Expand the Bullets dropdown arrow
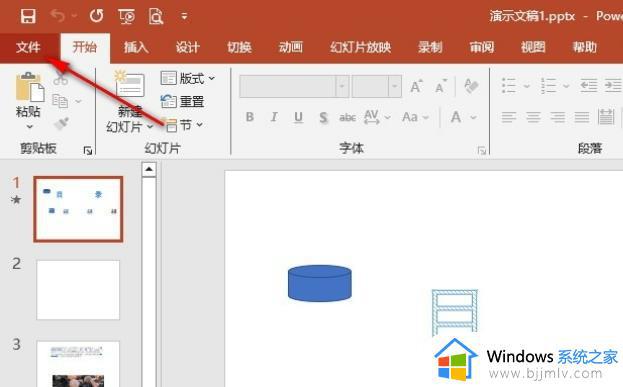Screen dimensions: 623x387 526,86
